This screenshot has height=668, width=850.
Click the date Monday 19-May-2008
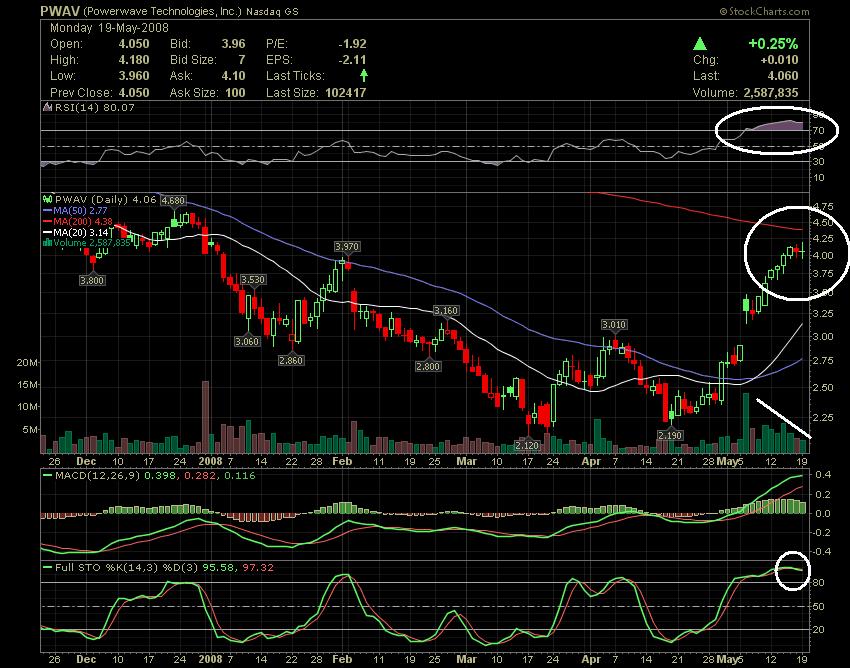[110, 28]
